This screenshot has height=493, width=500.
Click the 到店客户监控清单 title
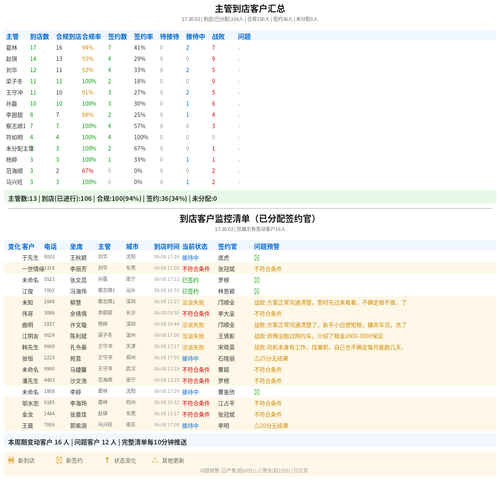pos(247,219)
